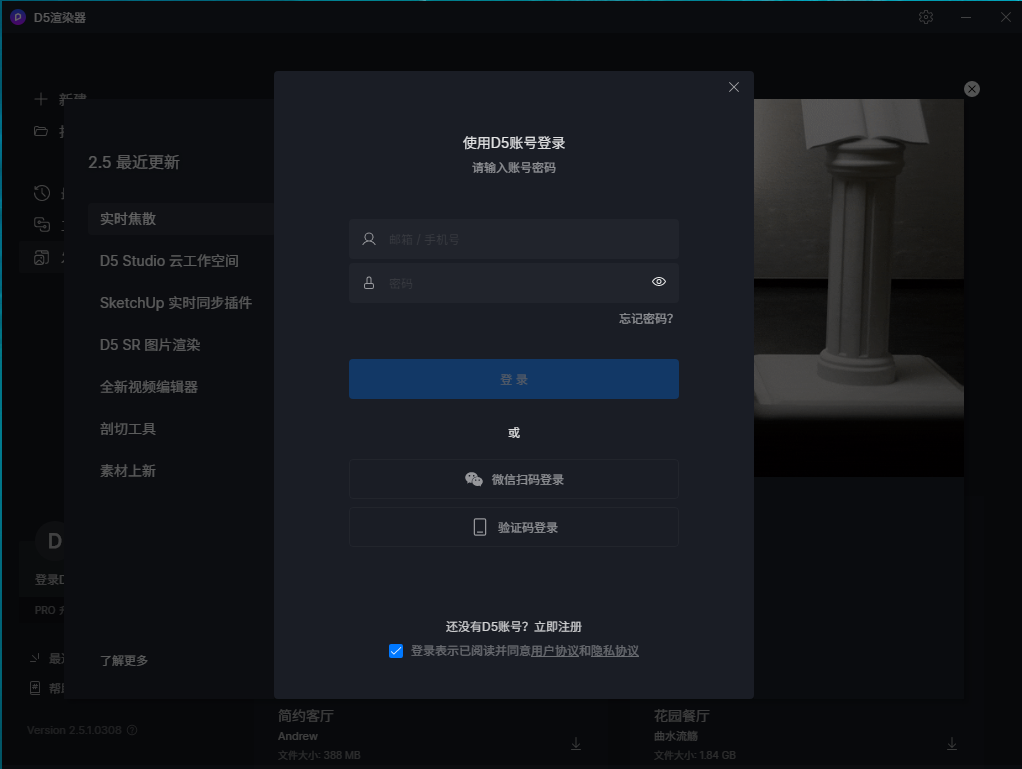Close the login dialog with X icon
The image size is (1022, 769).
(x=734, y=87)
